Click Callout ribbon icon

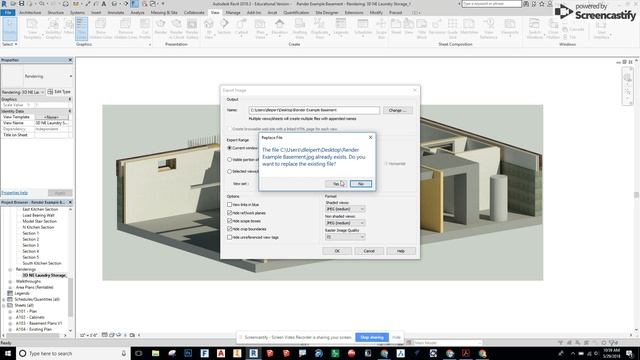(x=241, y=27)
